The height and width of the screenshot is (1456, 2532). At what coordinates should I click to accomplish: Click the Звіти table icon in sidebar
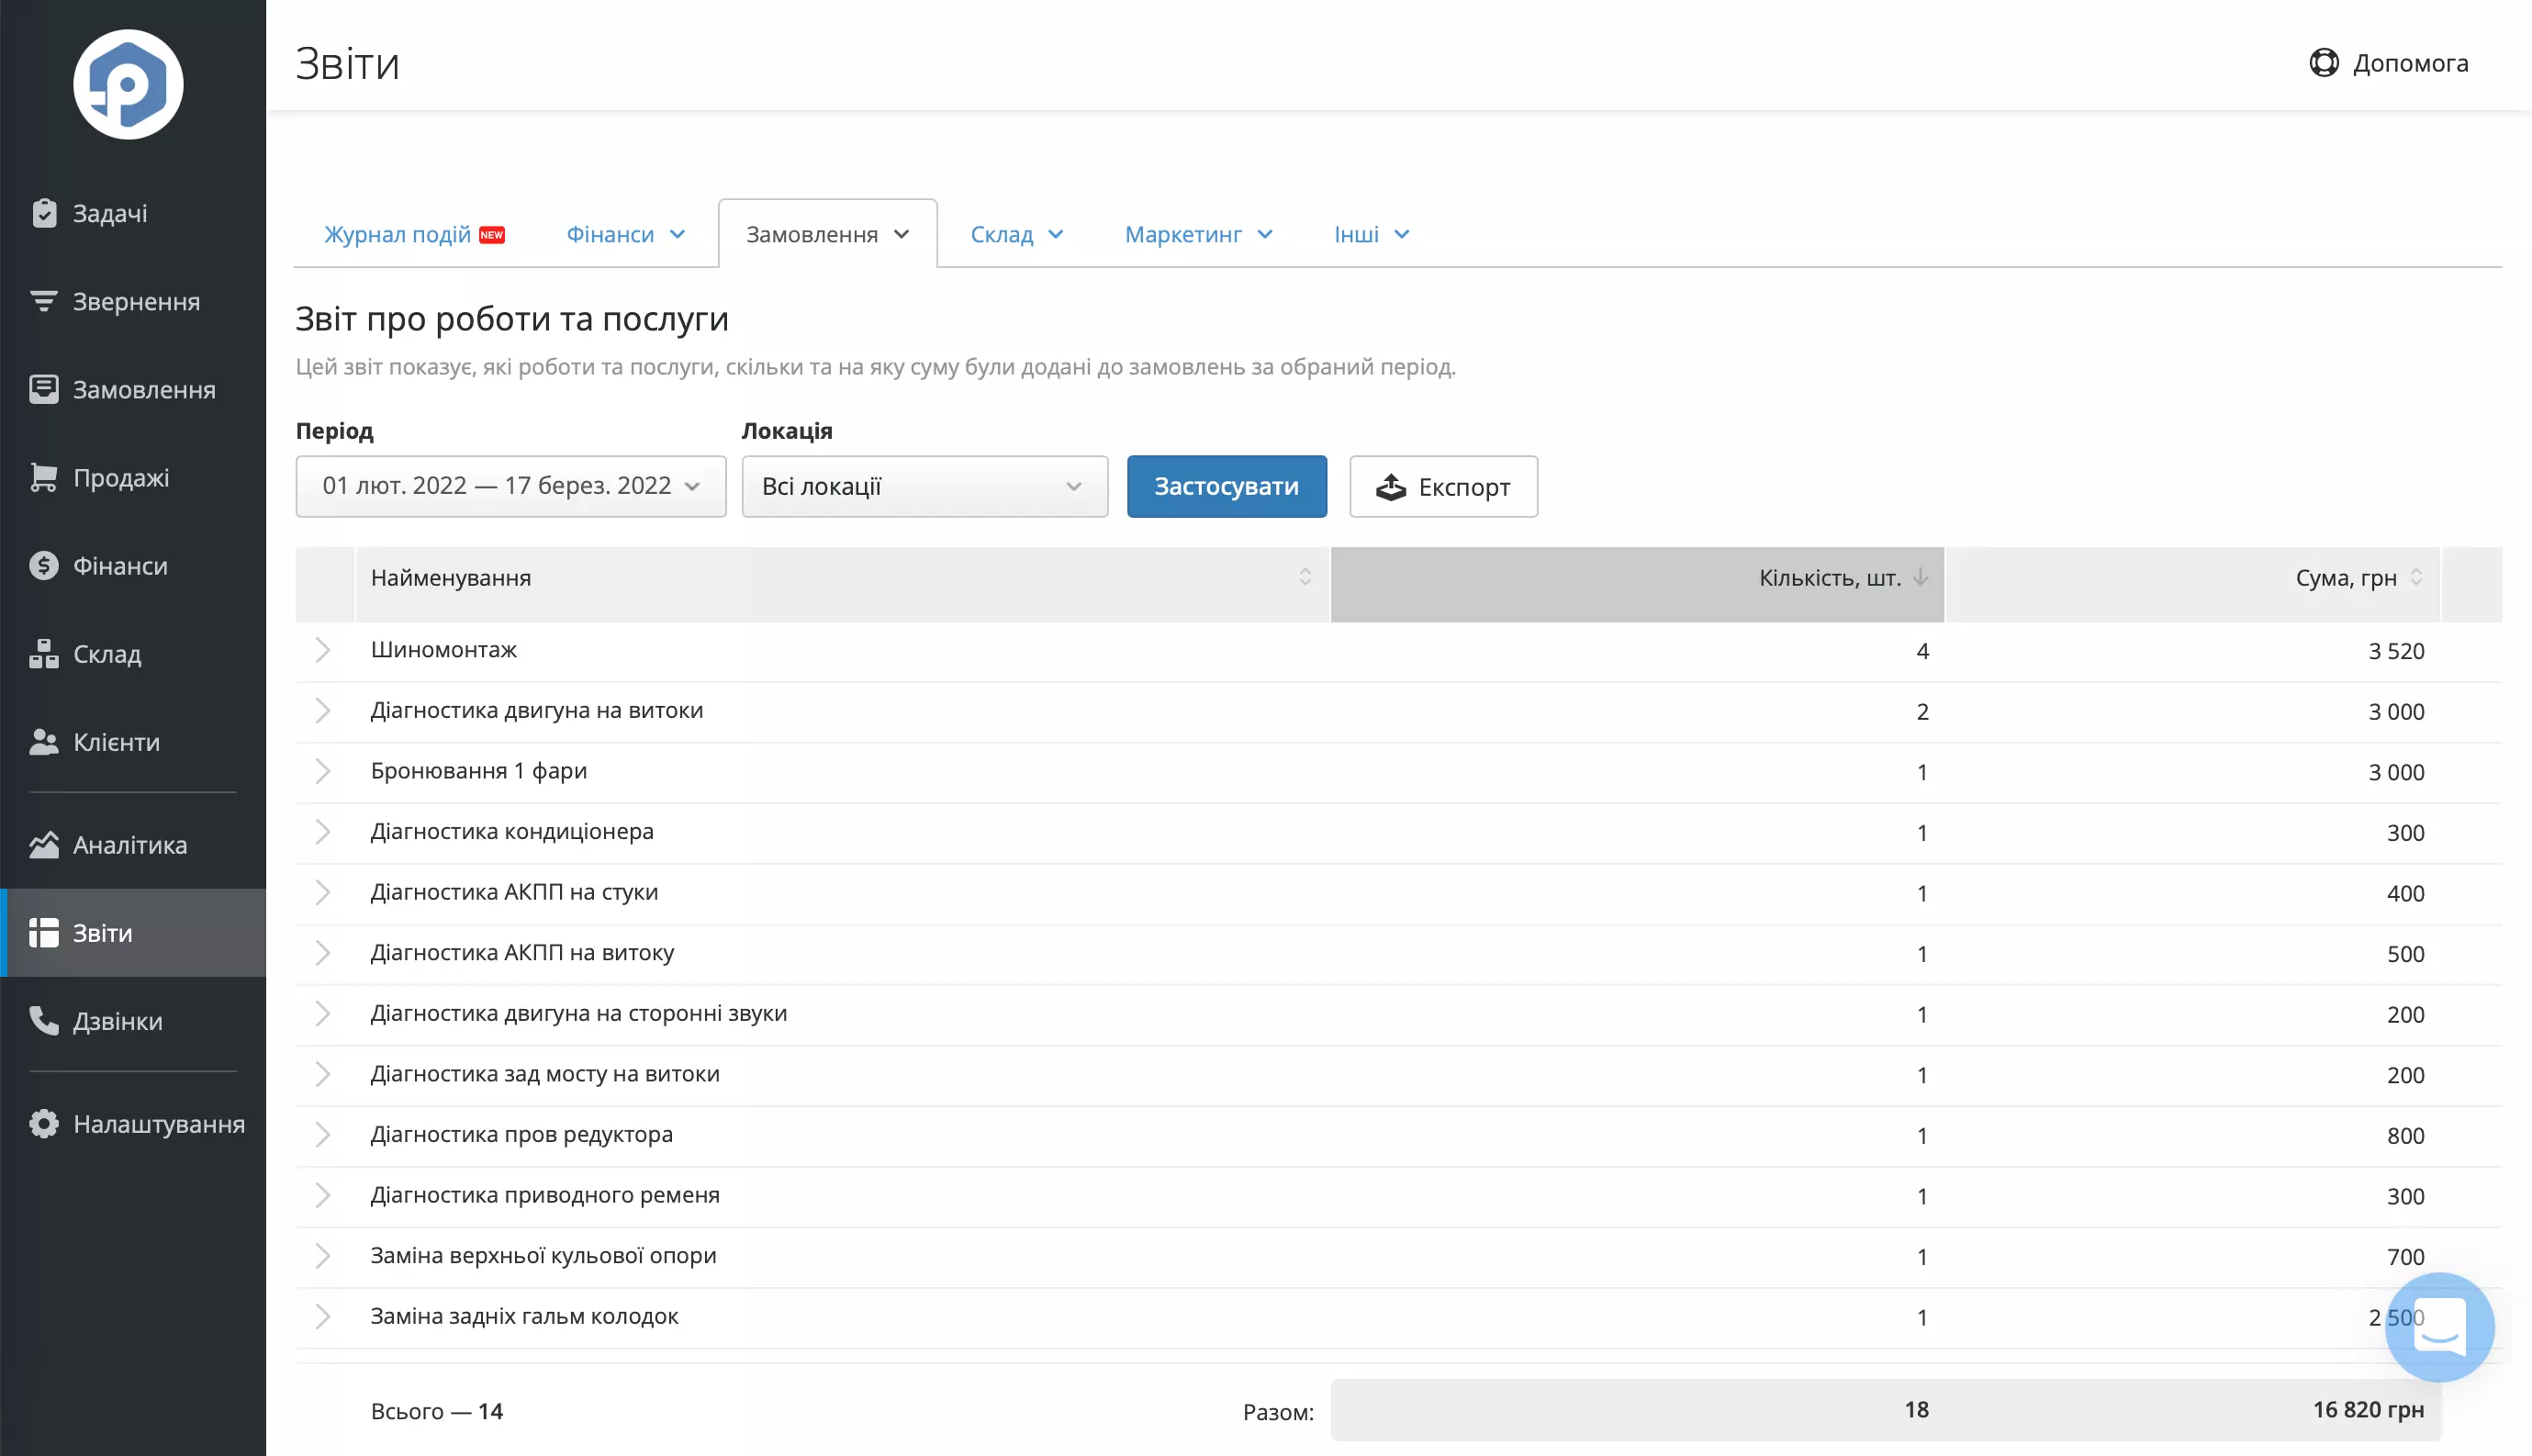44,933
